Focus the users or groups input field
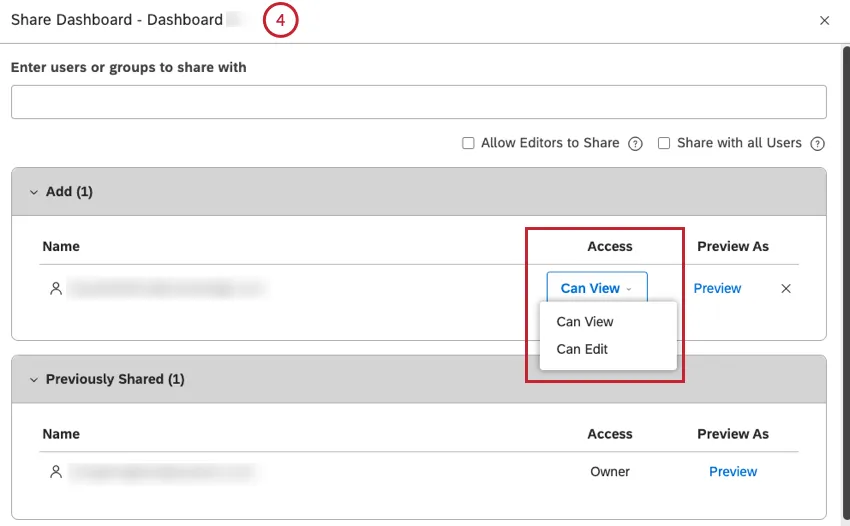 [418, 102]
